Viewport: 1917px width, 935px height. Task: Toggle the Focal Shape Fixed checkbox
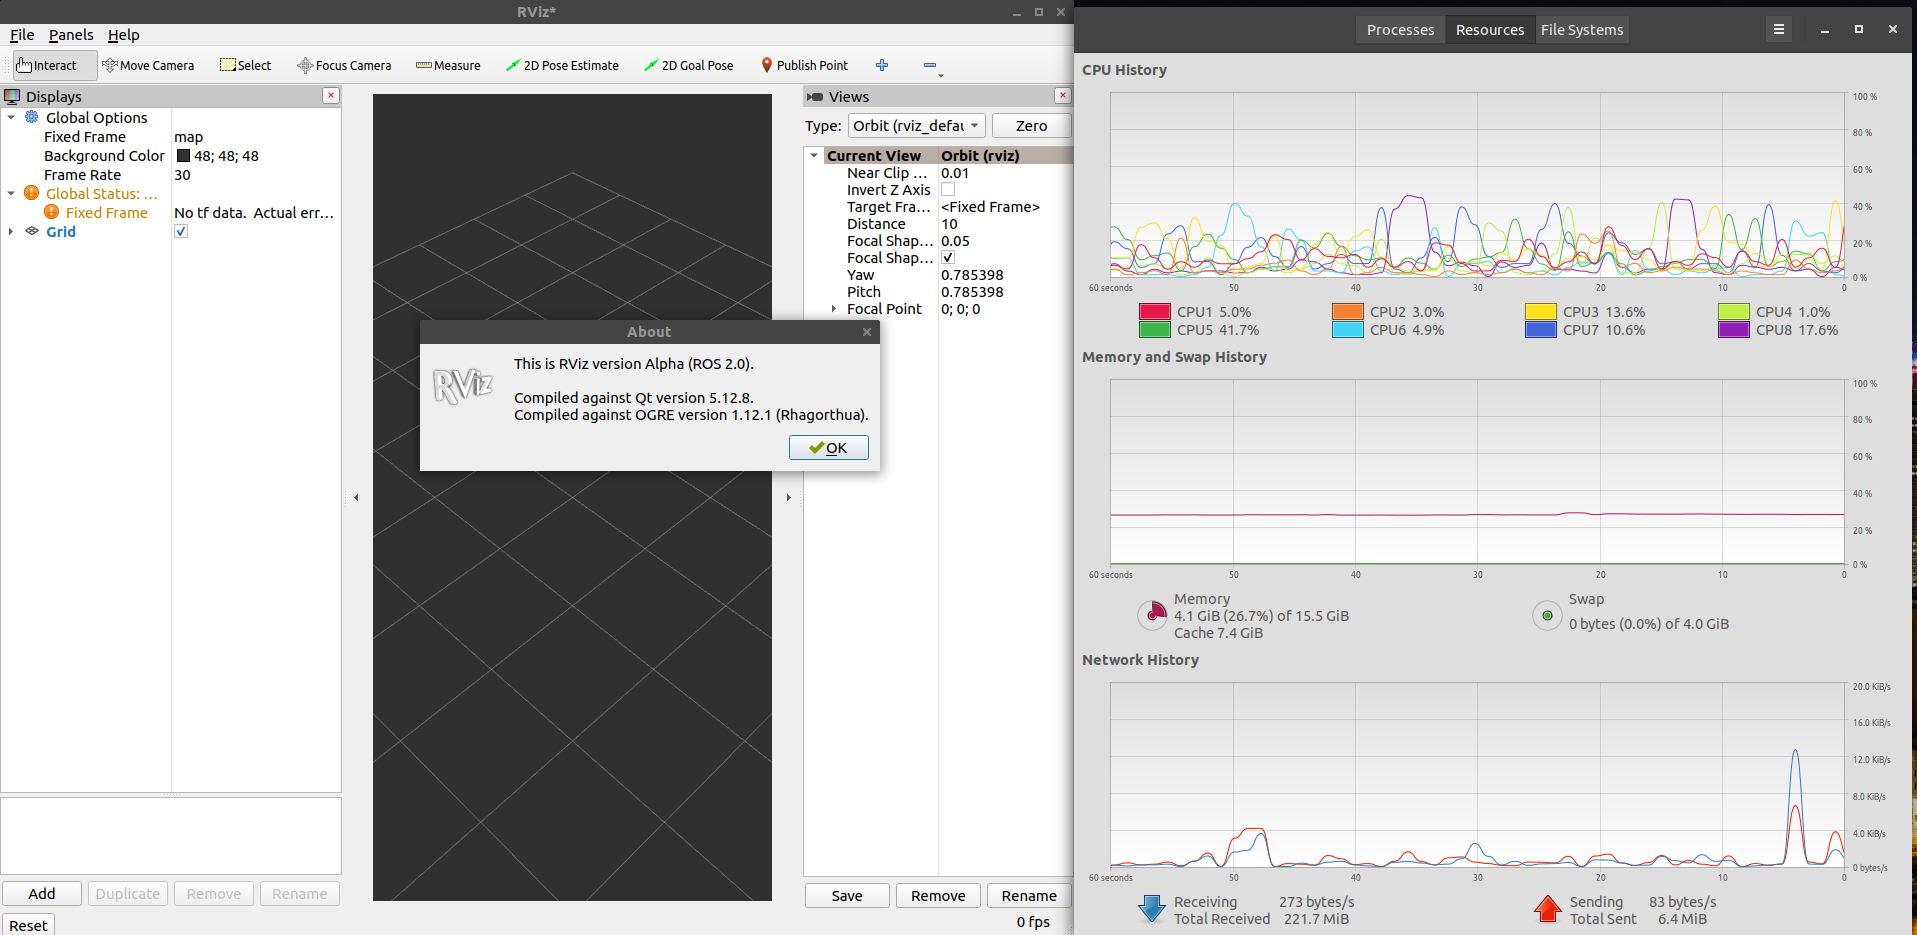point(948,257)
